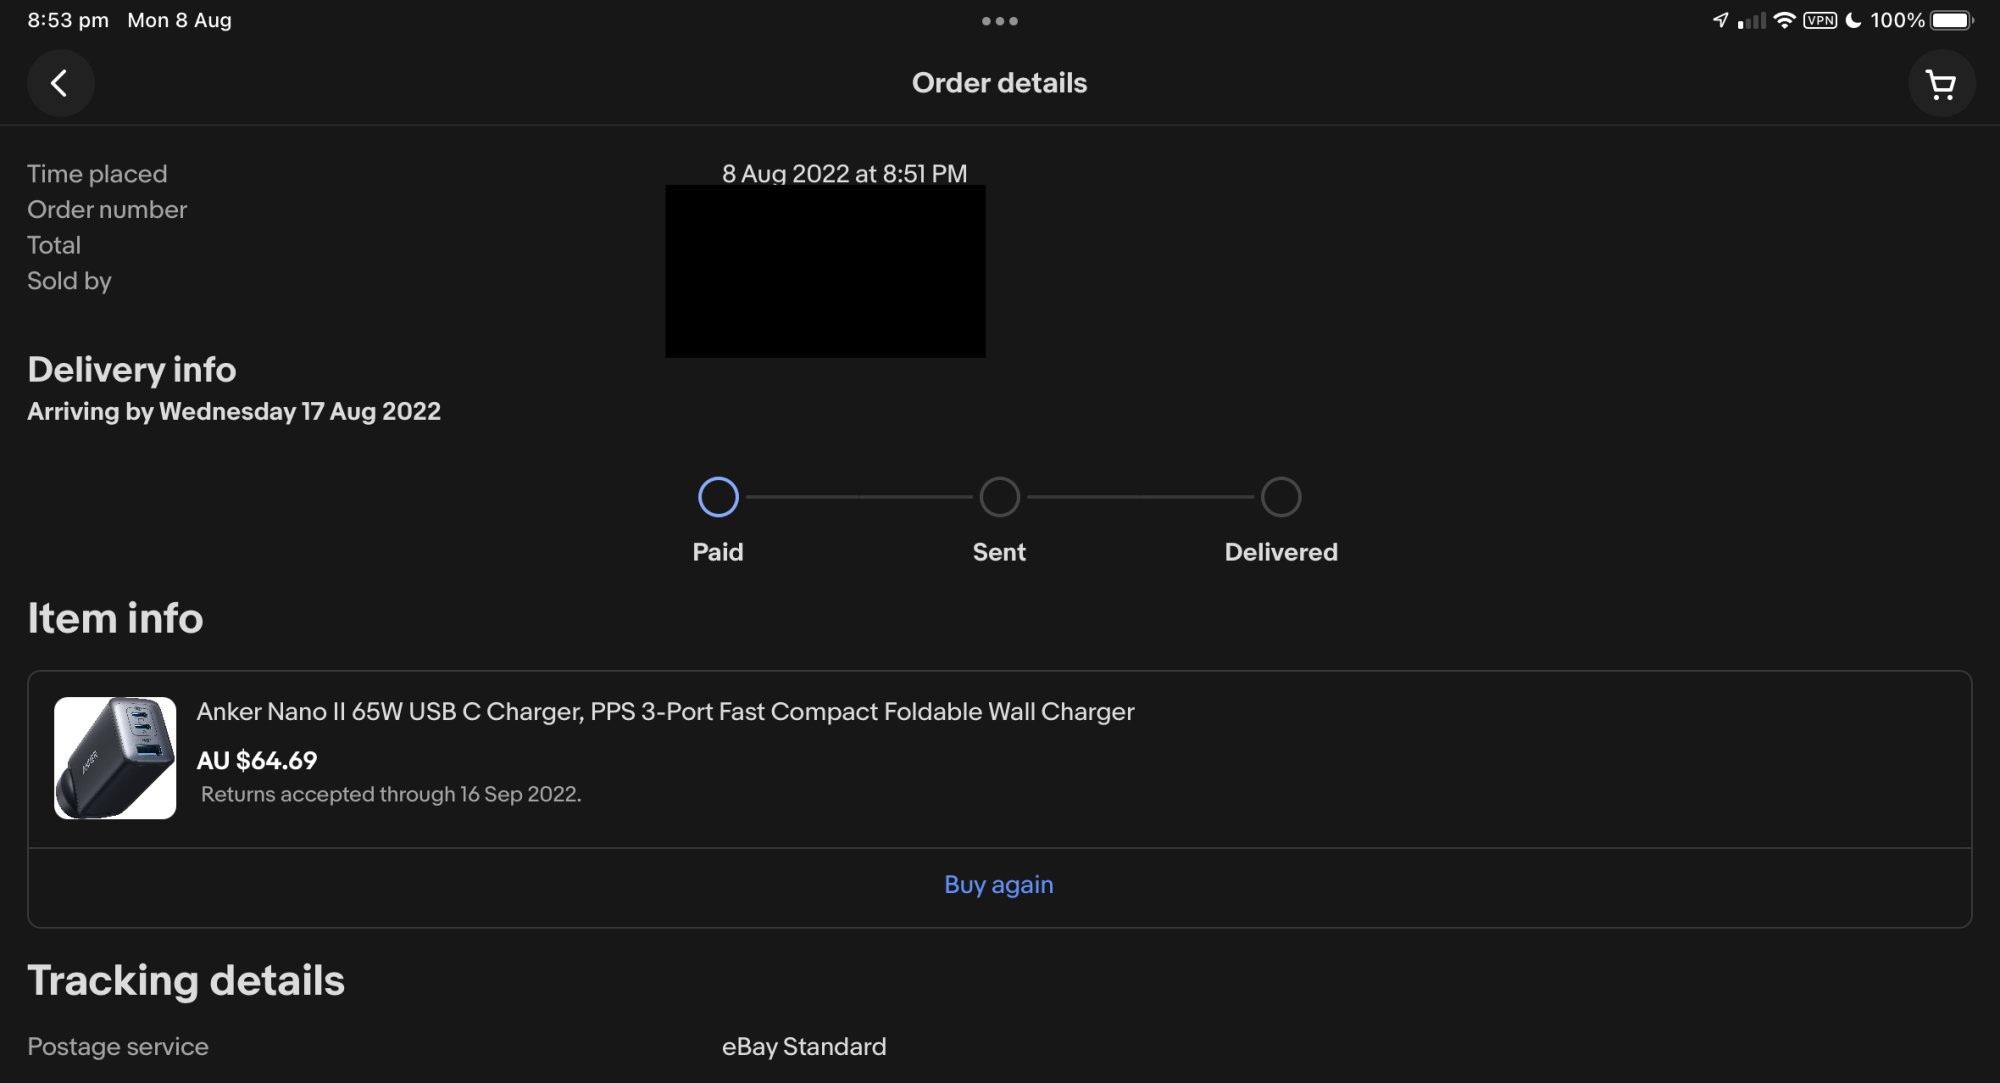Tap the eBay Standard postage service

click(804, 1047)
